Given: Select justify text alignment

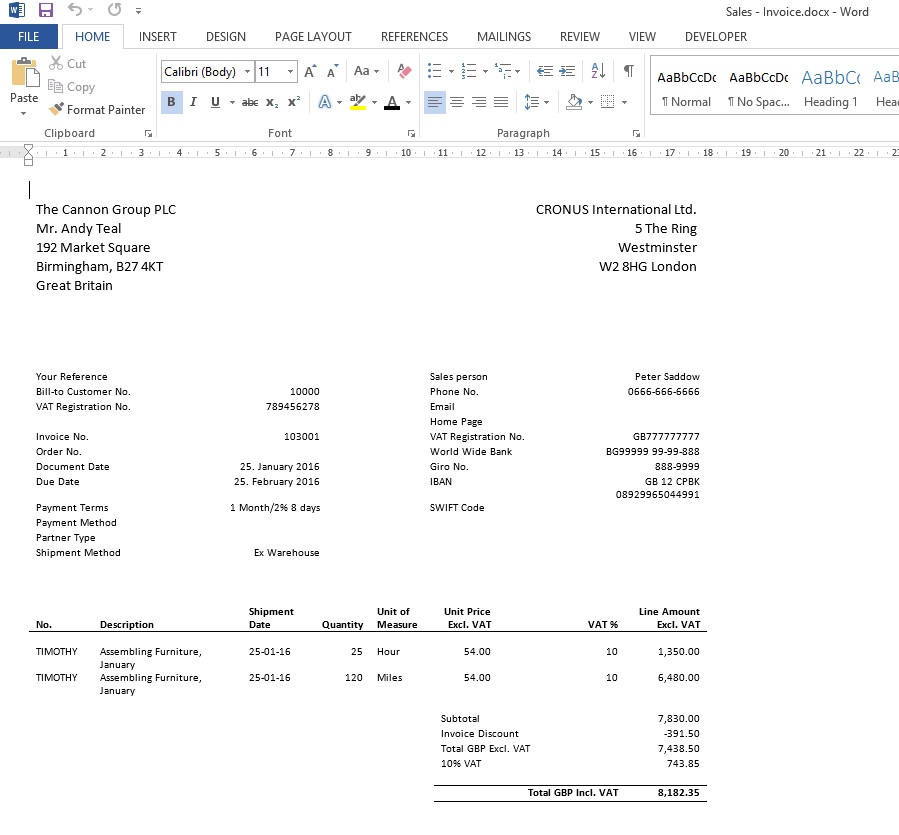Looking at the screenshot, I should click(x=500, y=101).
